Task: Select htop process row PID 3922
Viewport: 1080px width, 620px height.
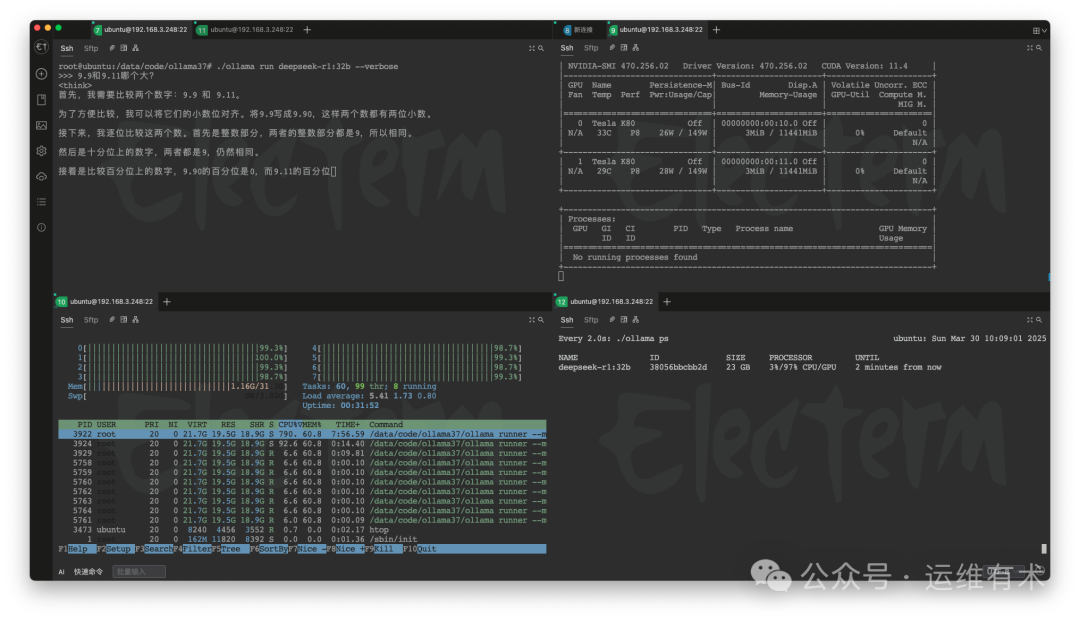Action: (302, 434)
